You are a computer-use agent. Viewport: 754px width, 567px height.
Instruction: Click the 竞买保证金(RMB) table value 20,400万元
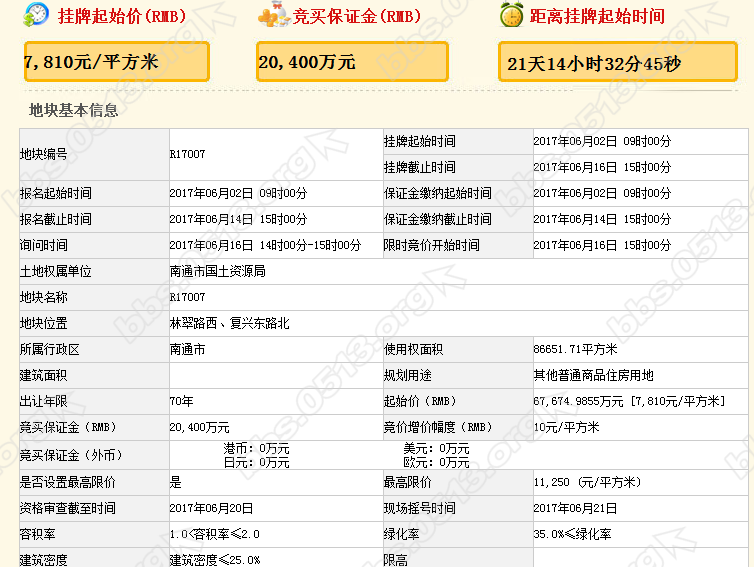point(200,427)
